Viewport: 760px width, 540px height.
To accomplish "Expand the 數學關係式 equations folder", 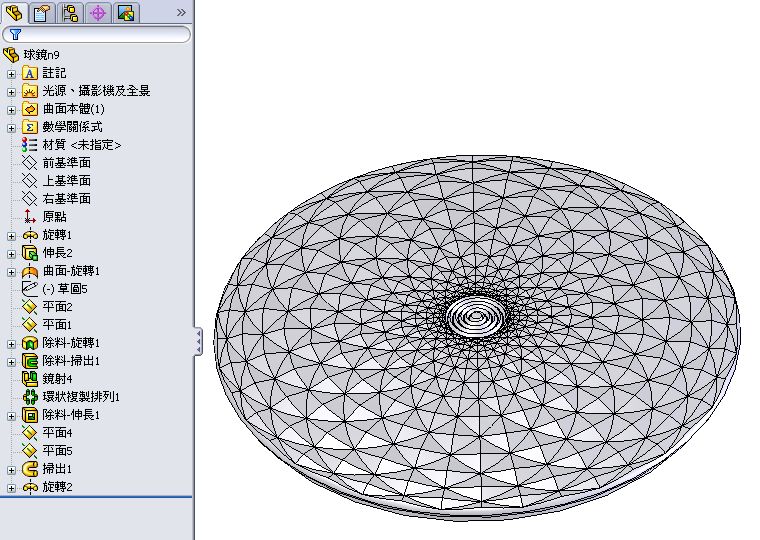I will [x=11, y=128].
